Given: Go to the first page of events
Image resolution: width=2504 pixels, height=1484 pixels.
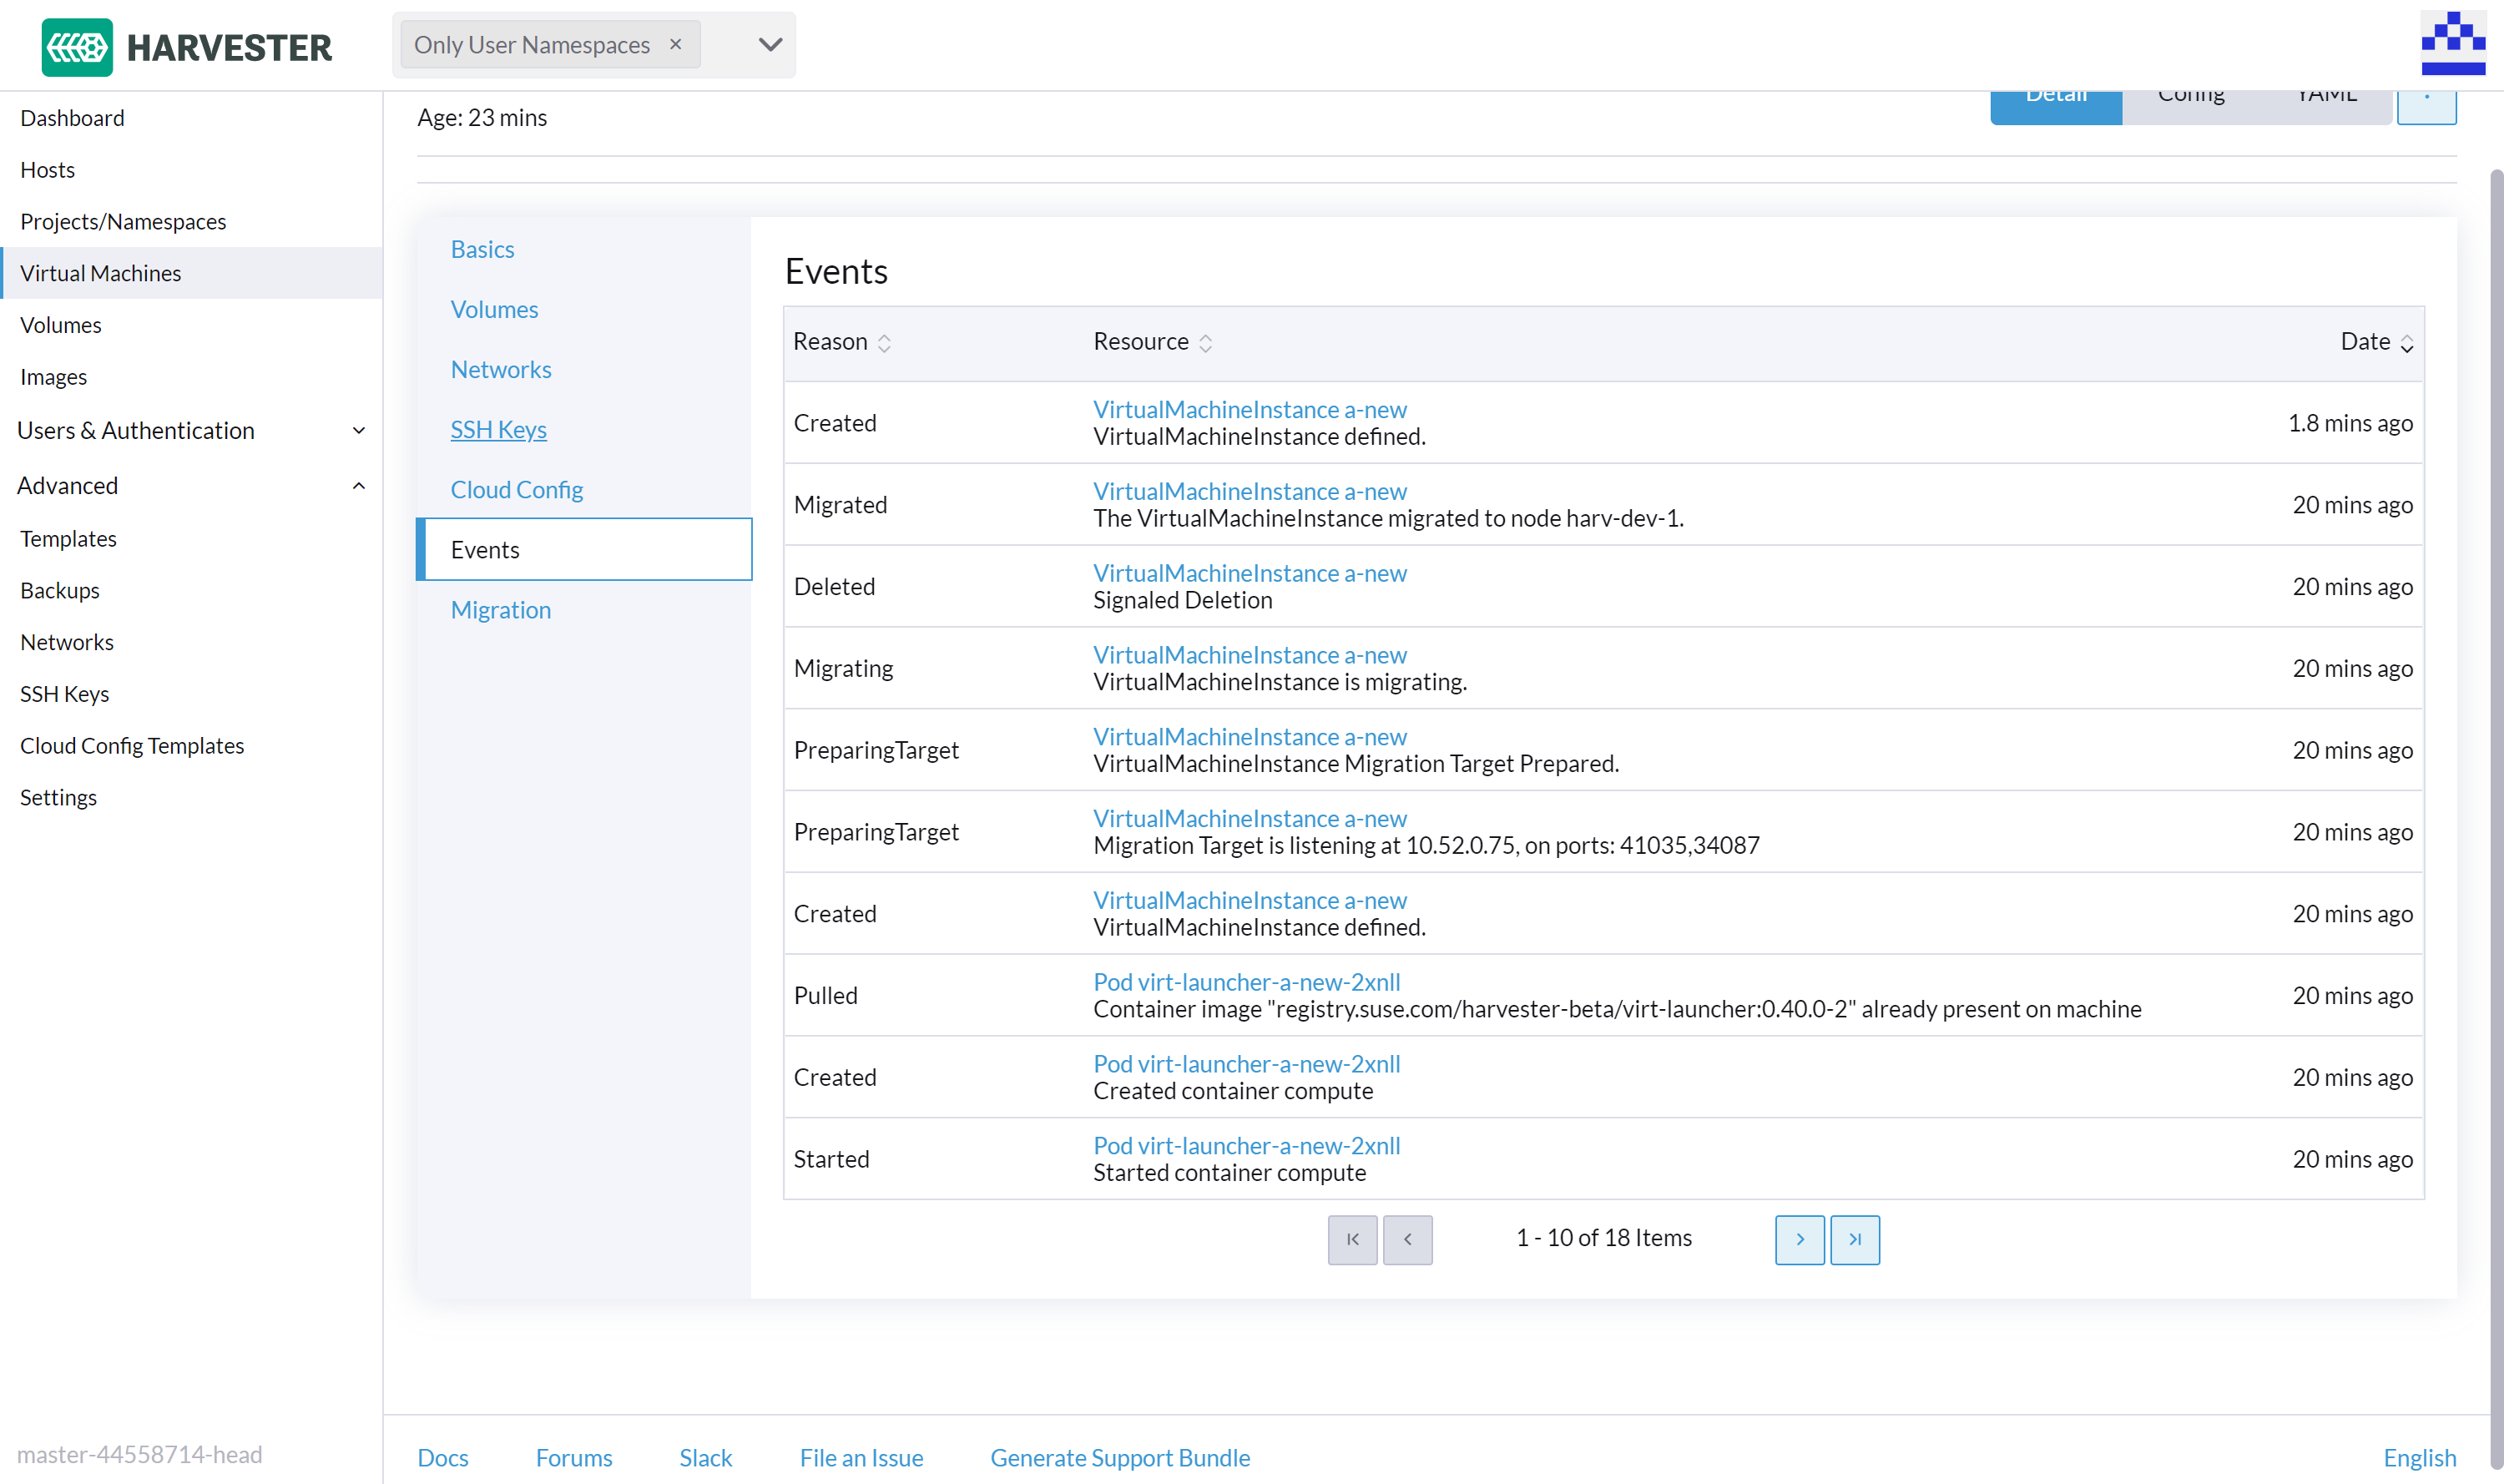Looking at the screenshot, I should pyautogui.click(x=1352, y=1239).
